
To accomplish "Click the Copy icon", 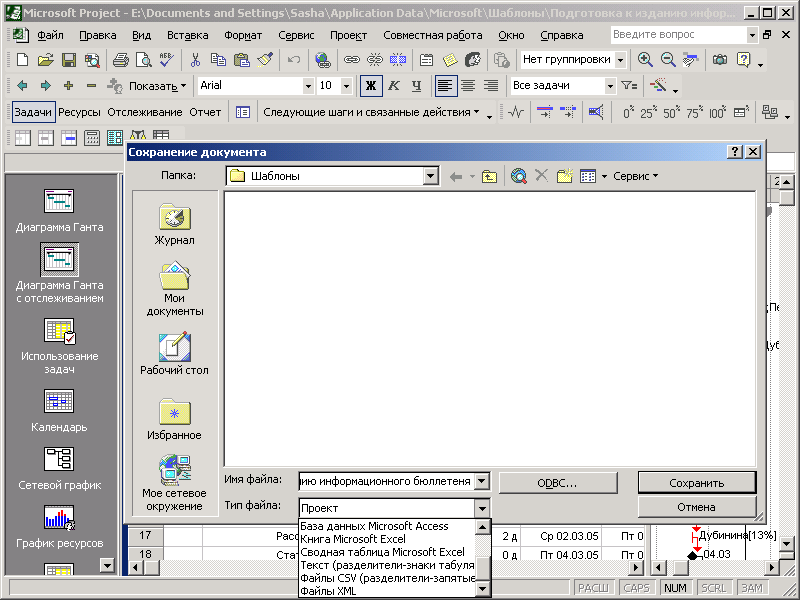I will tap(218, 60).
